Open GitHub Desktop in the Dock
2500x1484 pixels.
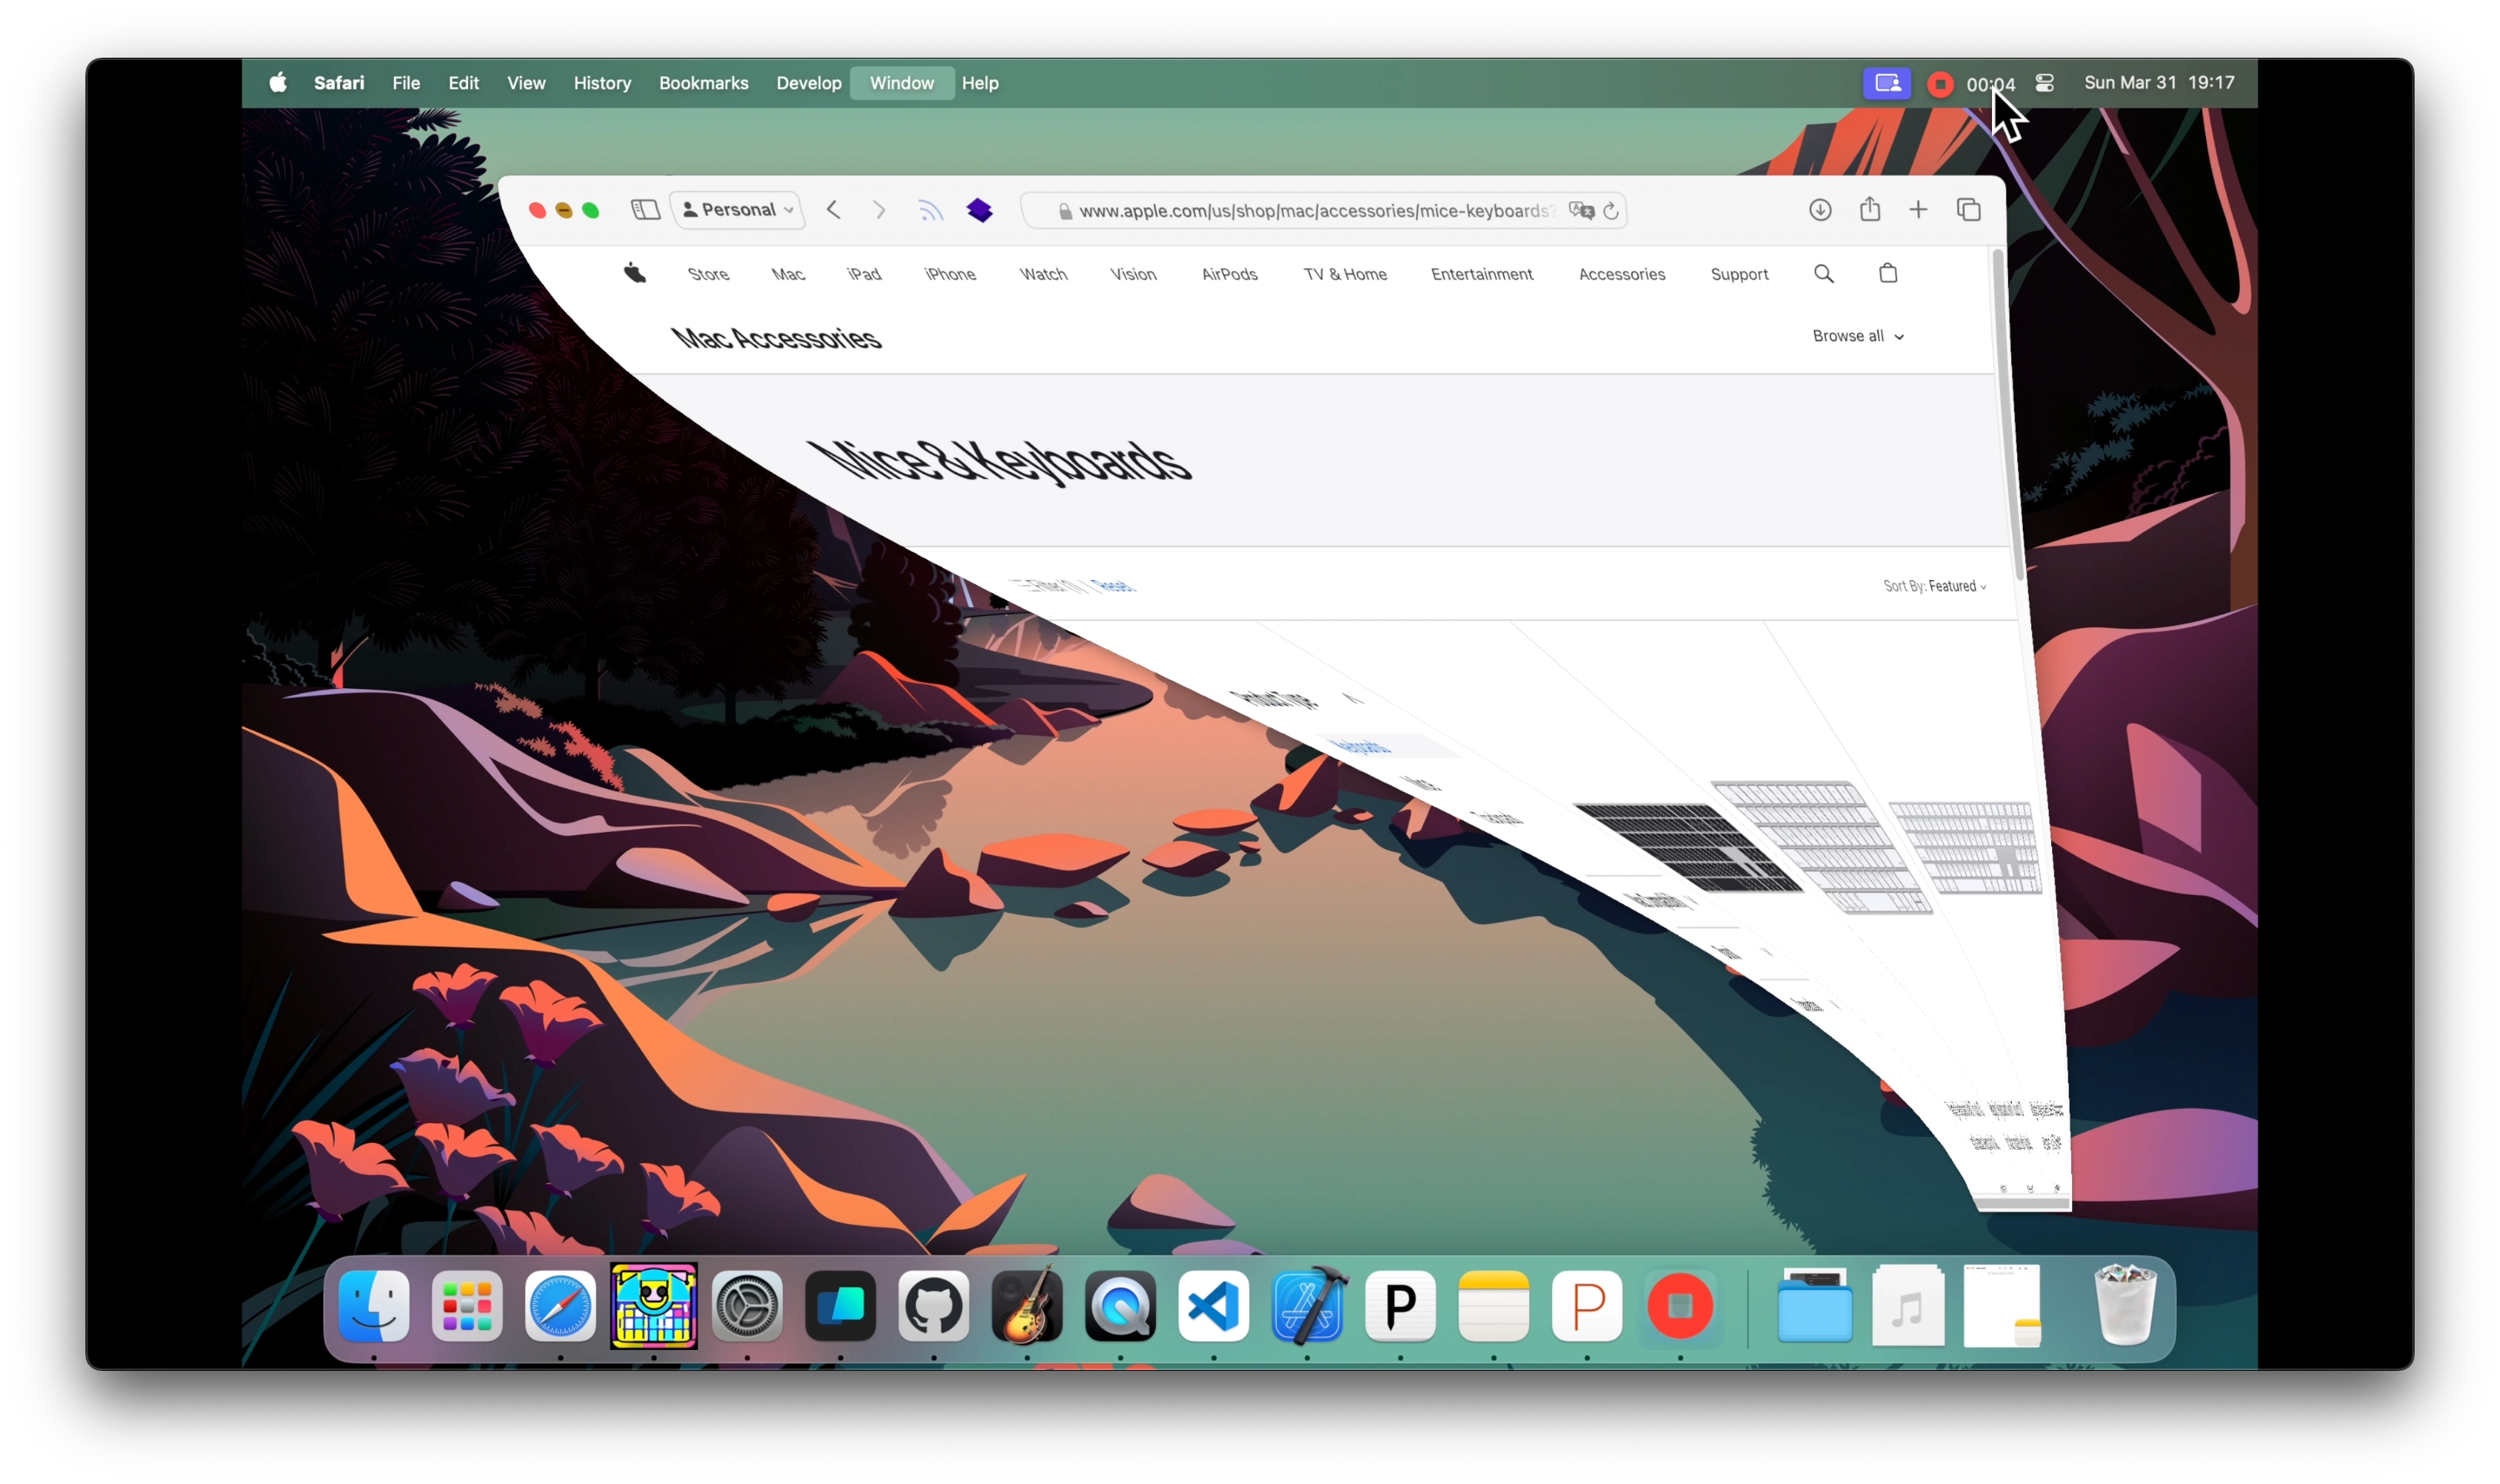(x=933, y=1305)
